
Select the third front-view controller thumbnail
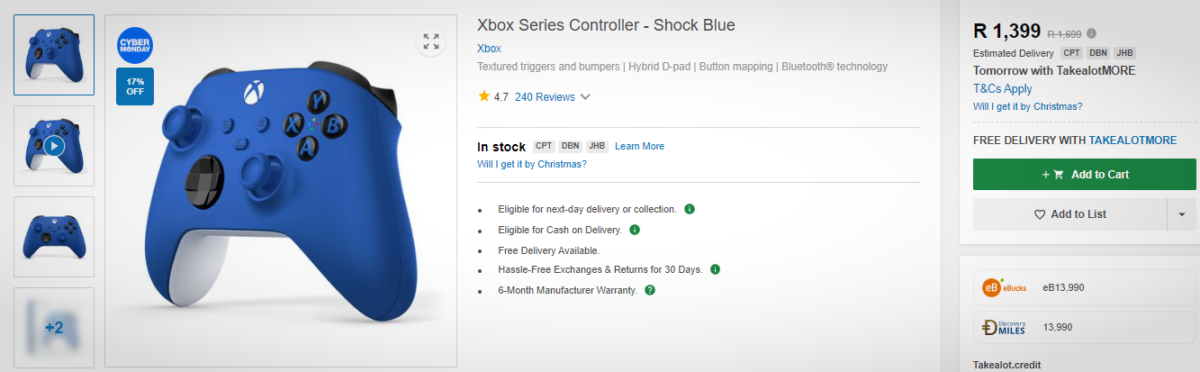[54, 236]
